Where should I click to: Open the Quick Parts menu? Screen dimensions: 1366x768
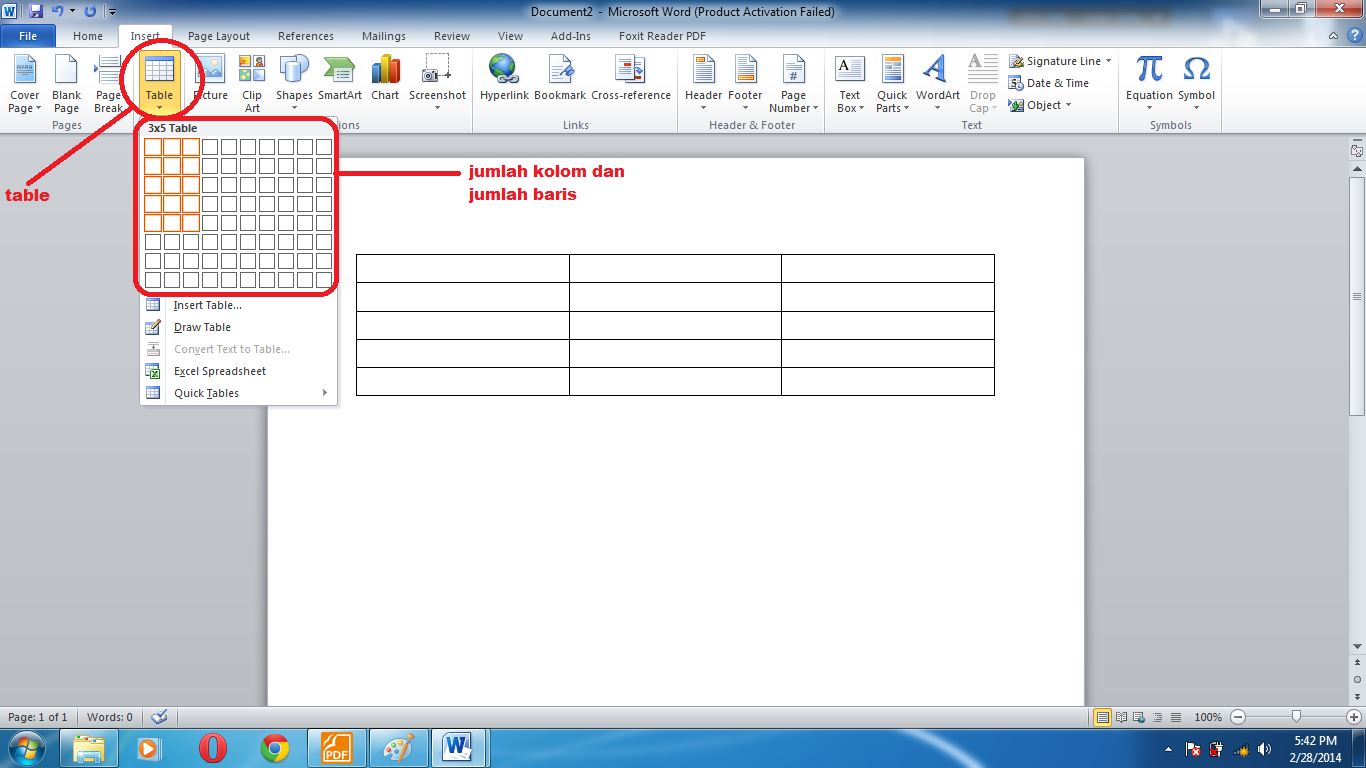coord(892,84)
